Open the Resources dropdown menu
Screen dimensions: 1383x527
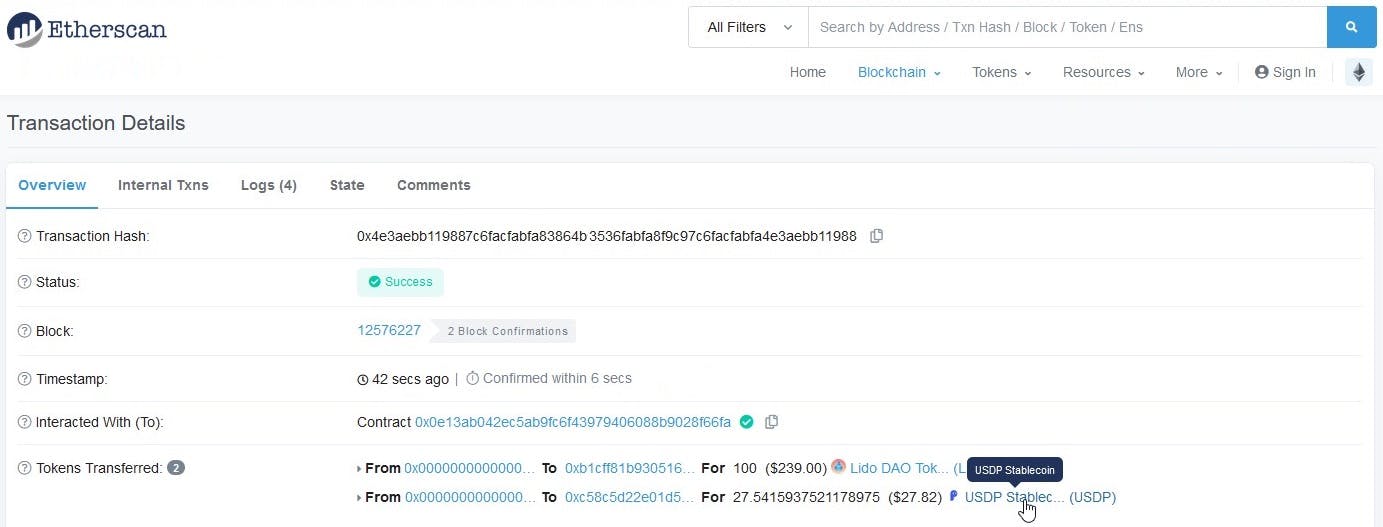tap(1103, 72)
